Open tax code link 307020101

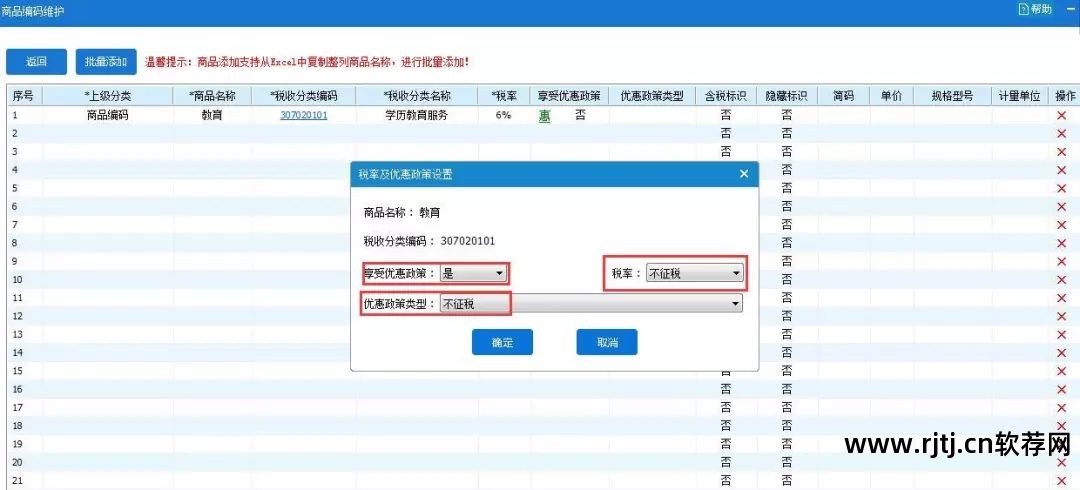pos(304,115)
